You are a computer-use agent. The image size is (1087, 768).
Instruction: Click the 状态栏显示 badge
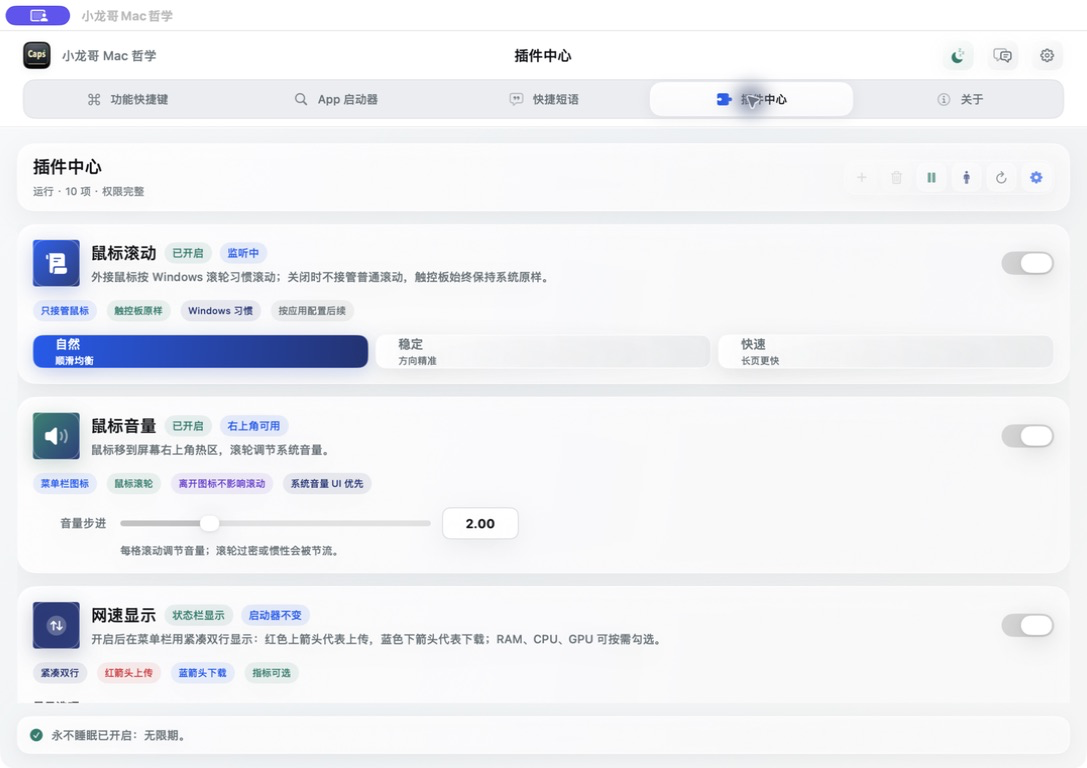pyautogui.click(x=198, y=615)
